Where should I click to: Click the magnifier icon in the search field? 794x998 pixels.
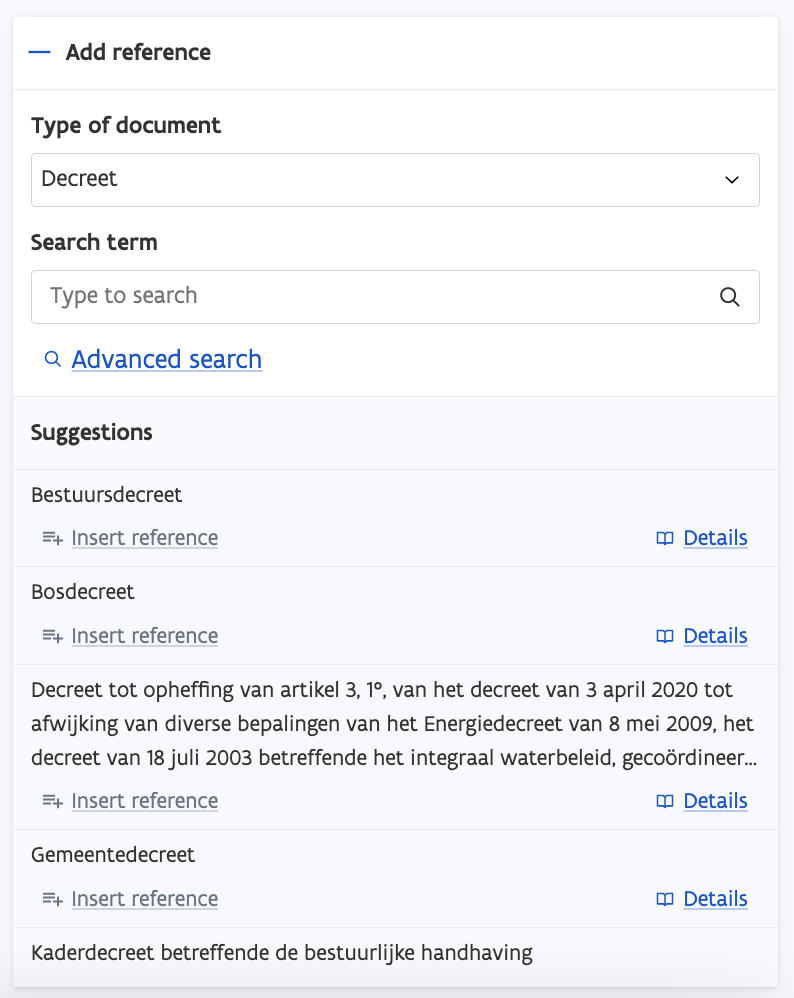[x=730, y=297]
